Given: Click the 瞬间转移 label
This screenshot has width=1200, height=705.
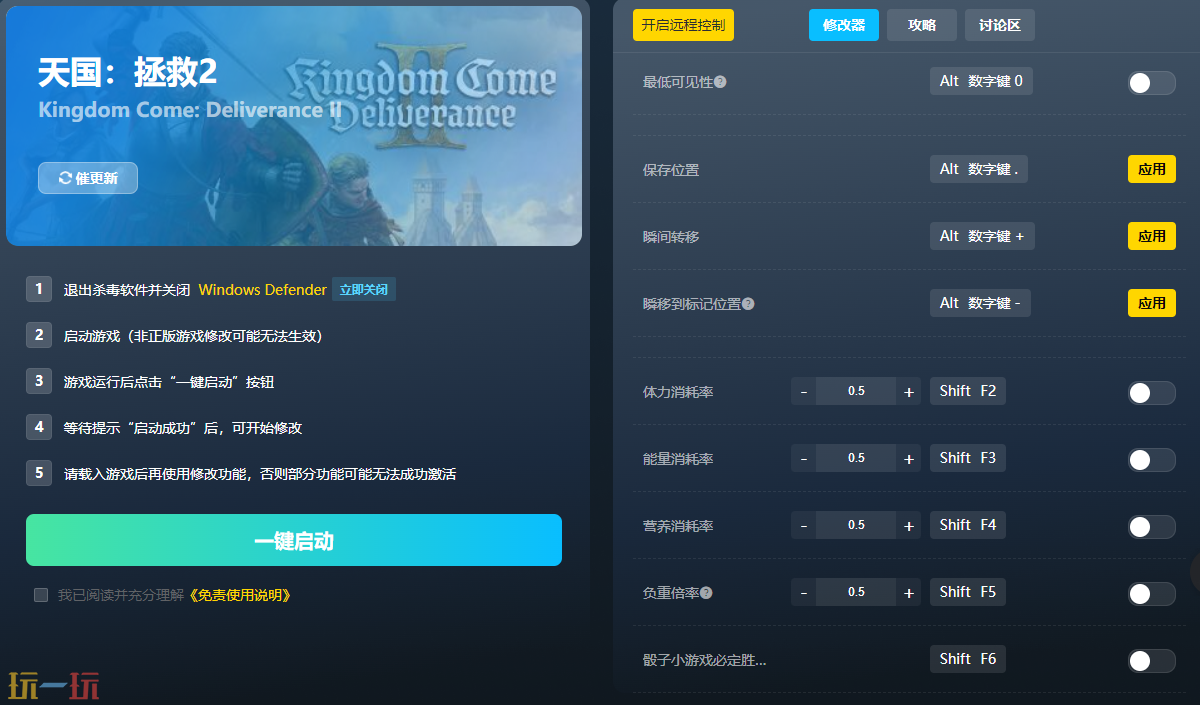Looking at the screenshot, I should coord(671,237).
